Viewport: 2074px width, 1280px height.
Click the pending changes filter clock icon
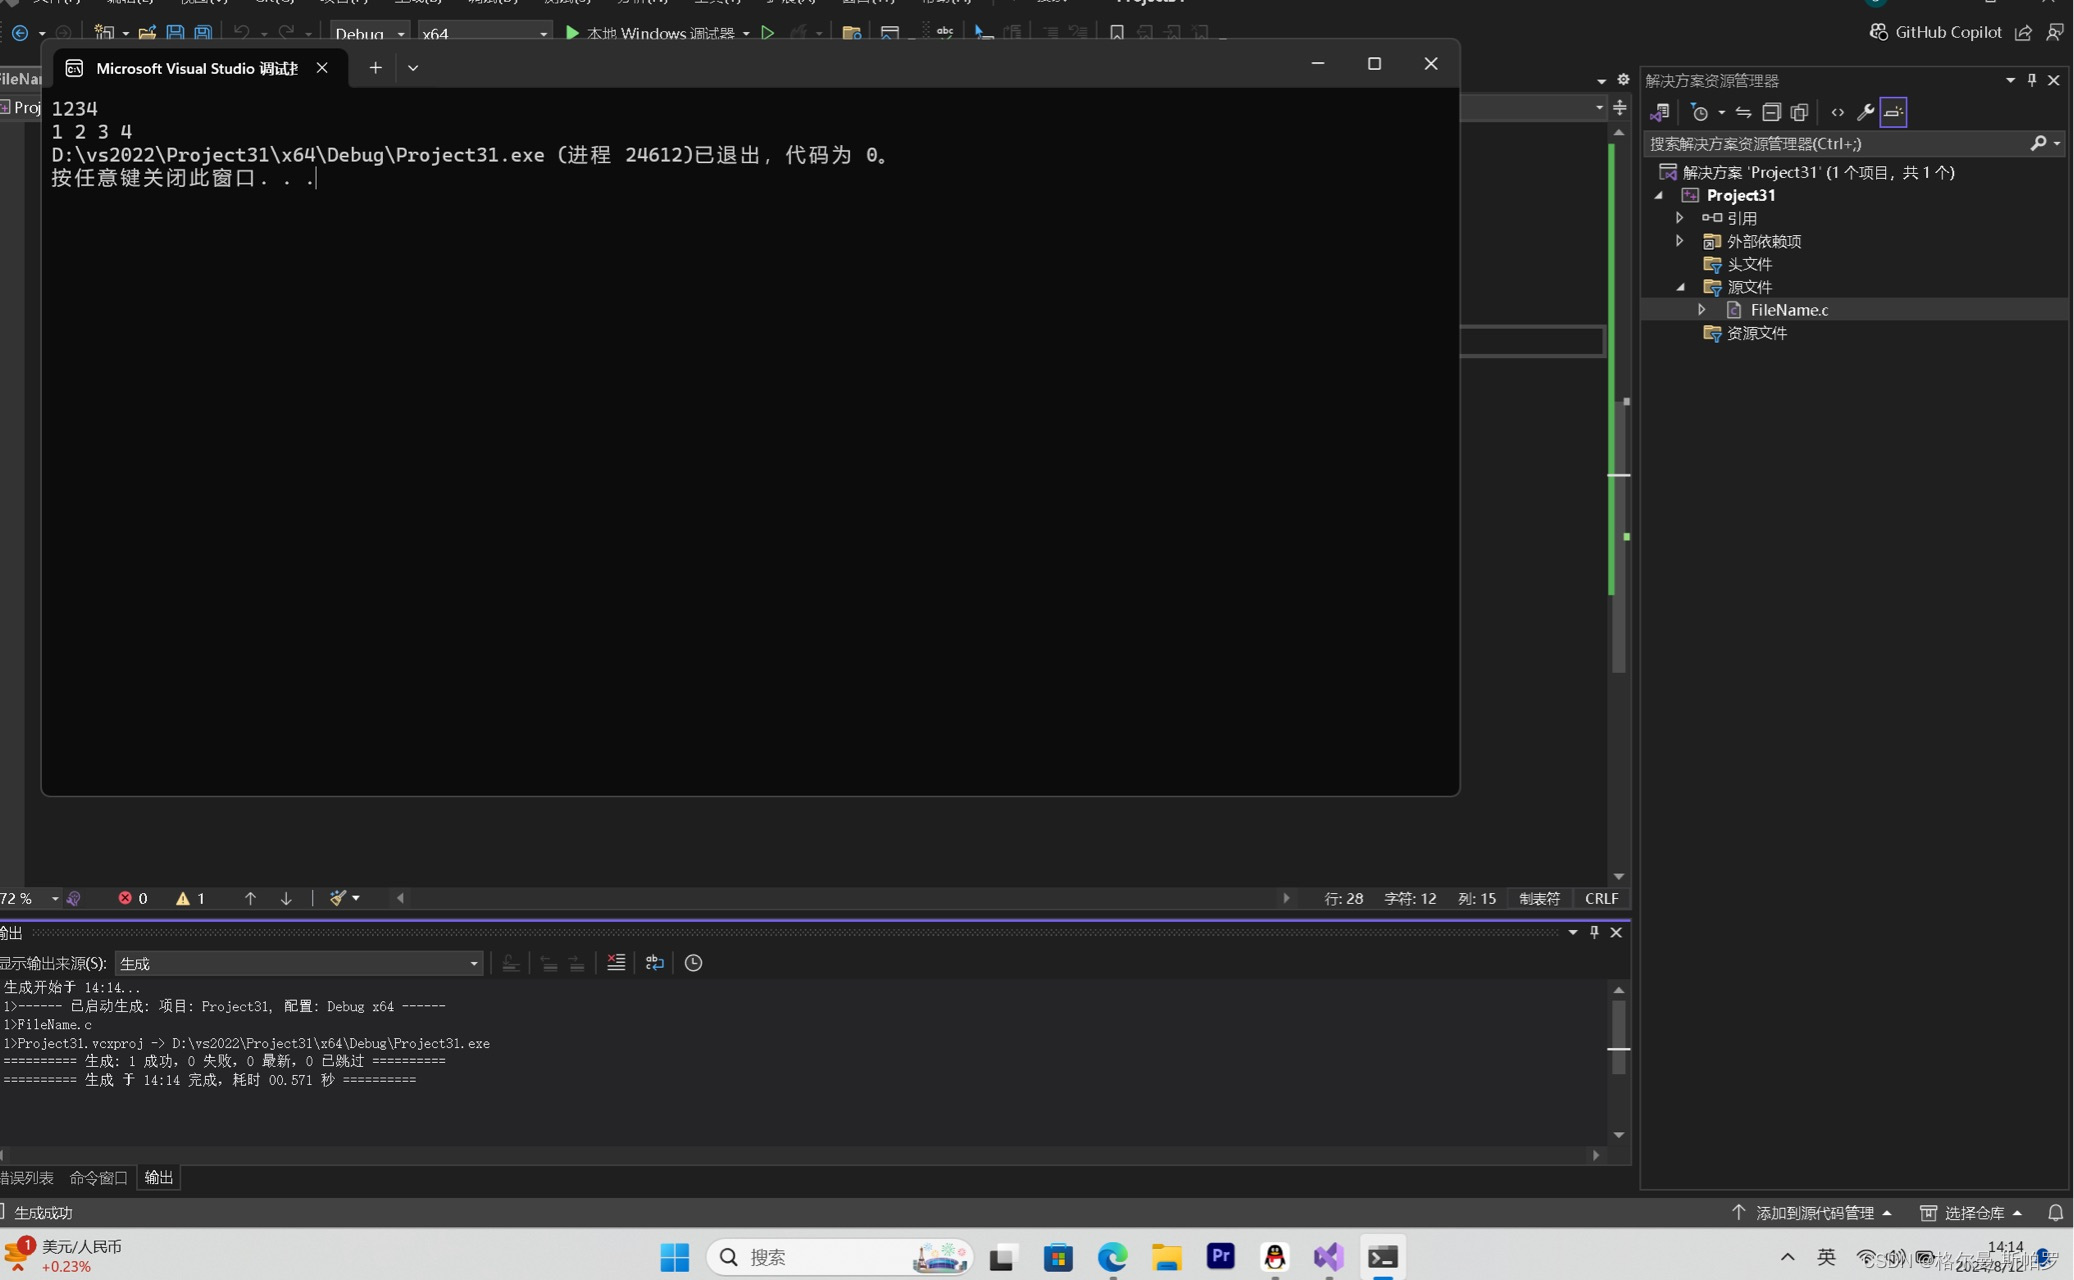point(1699,112)
